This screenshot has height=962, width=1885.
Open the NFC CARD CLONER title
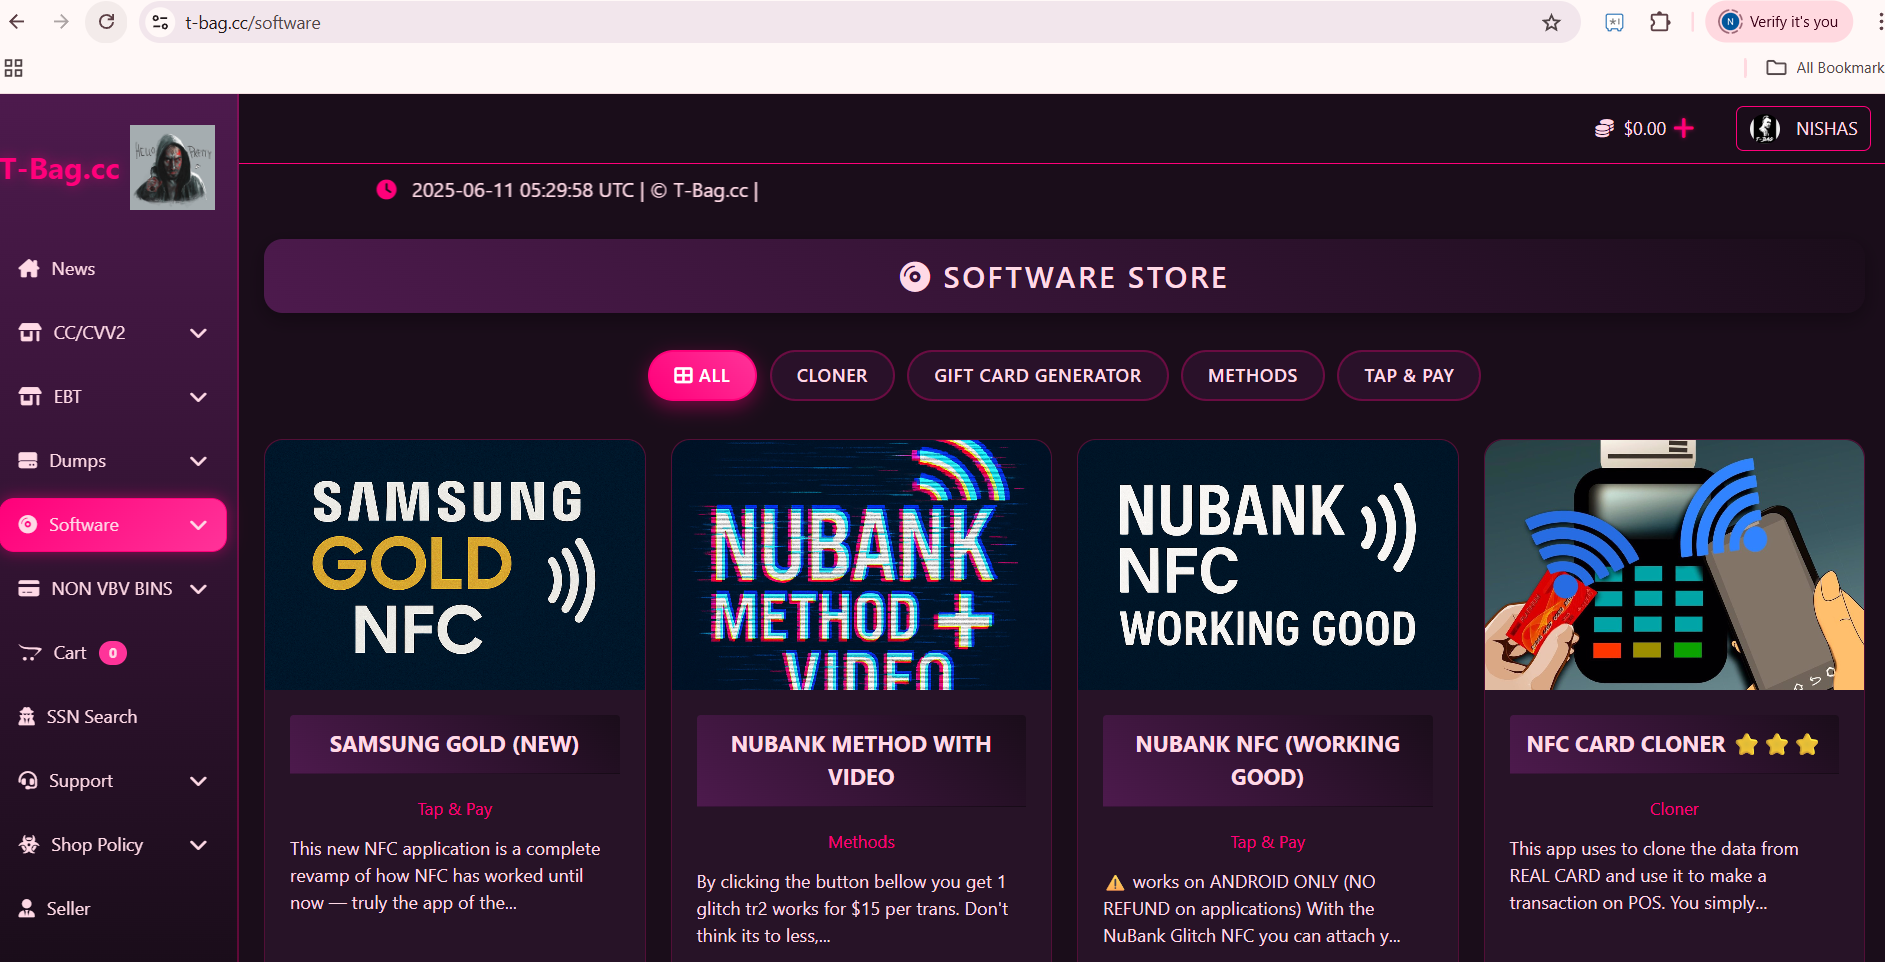(x=1674, y=744)
